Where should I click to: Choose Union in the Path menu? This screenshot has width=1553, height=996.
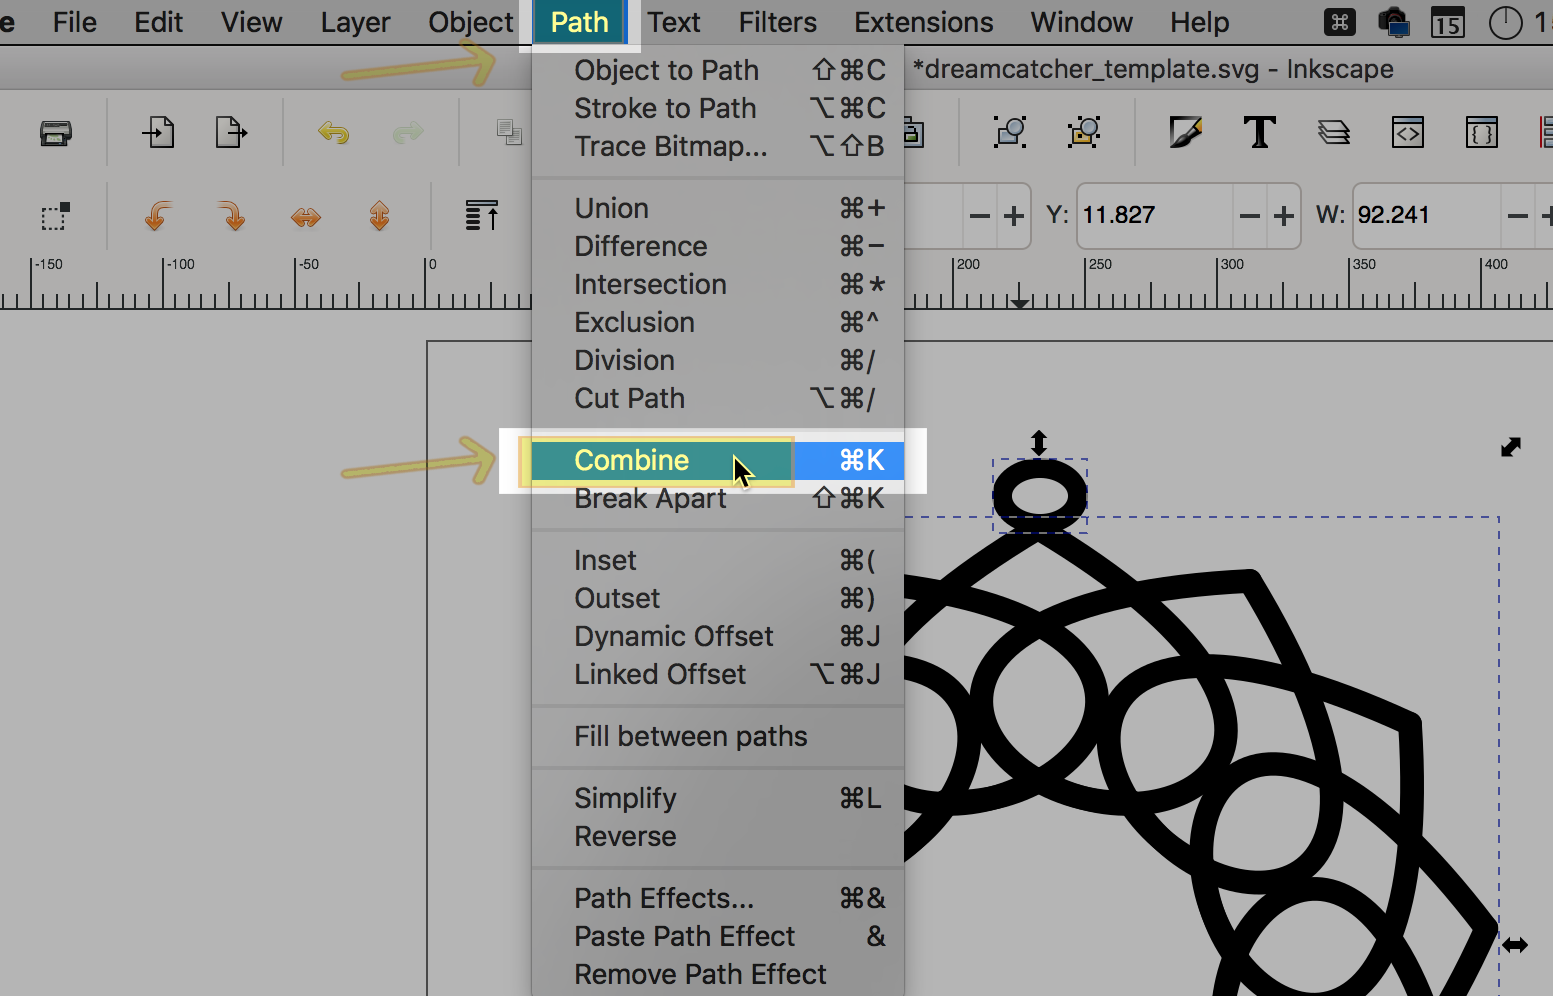point(611,208)
